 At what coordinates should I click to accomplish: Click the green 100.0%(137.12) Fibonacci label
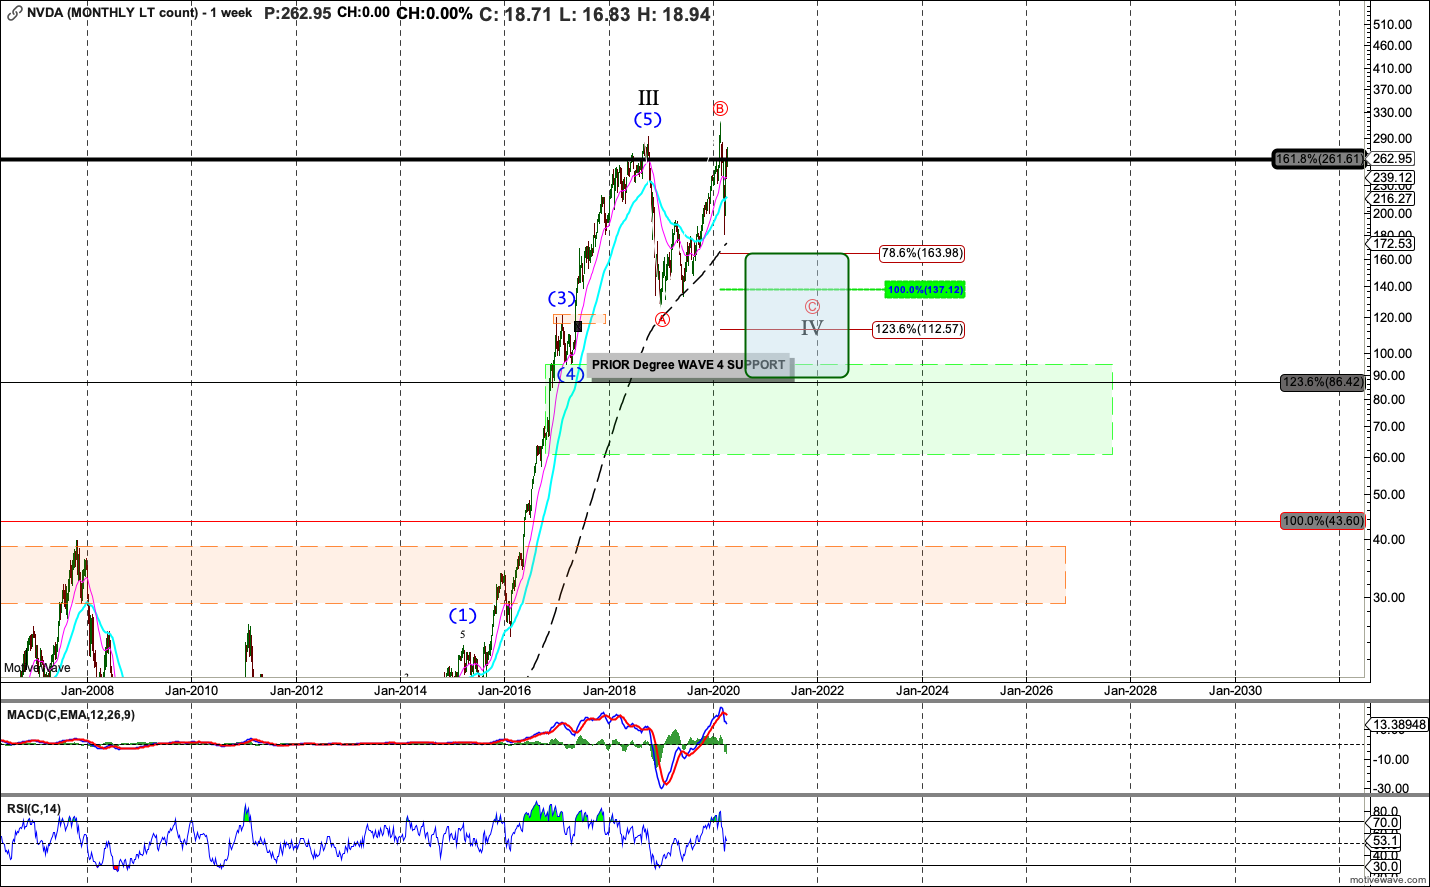[x=925, y=289]
